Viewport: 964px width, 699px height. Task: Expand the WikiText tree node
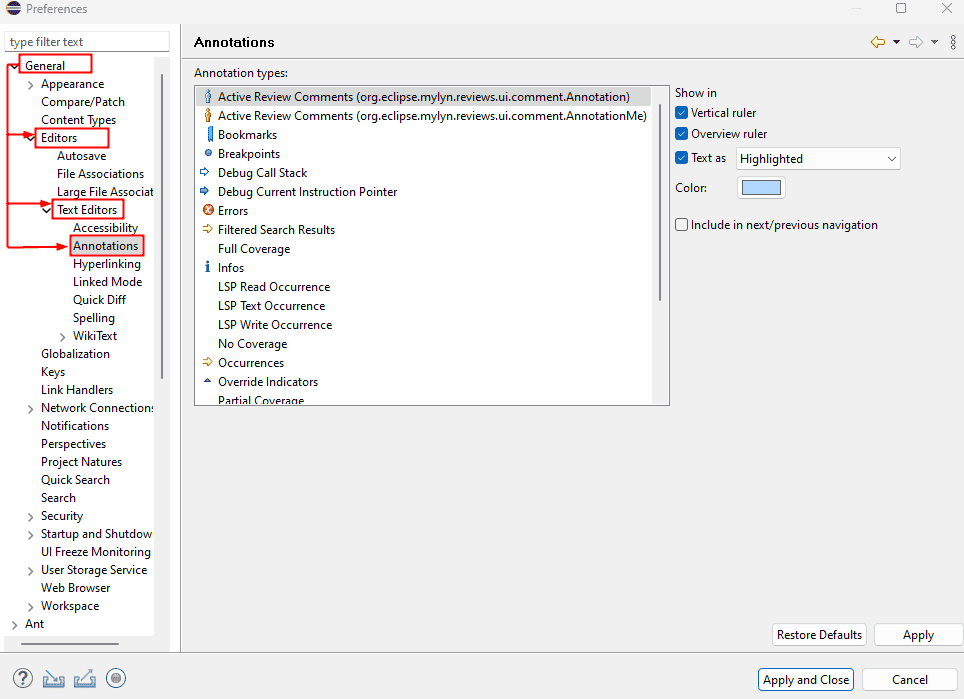[63, 337]
